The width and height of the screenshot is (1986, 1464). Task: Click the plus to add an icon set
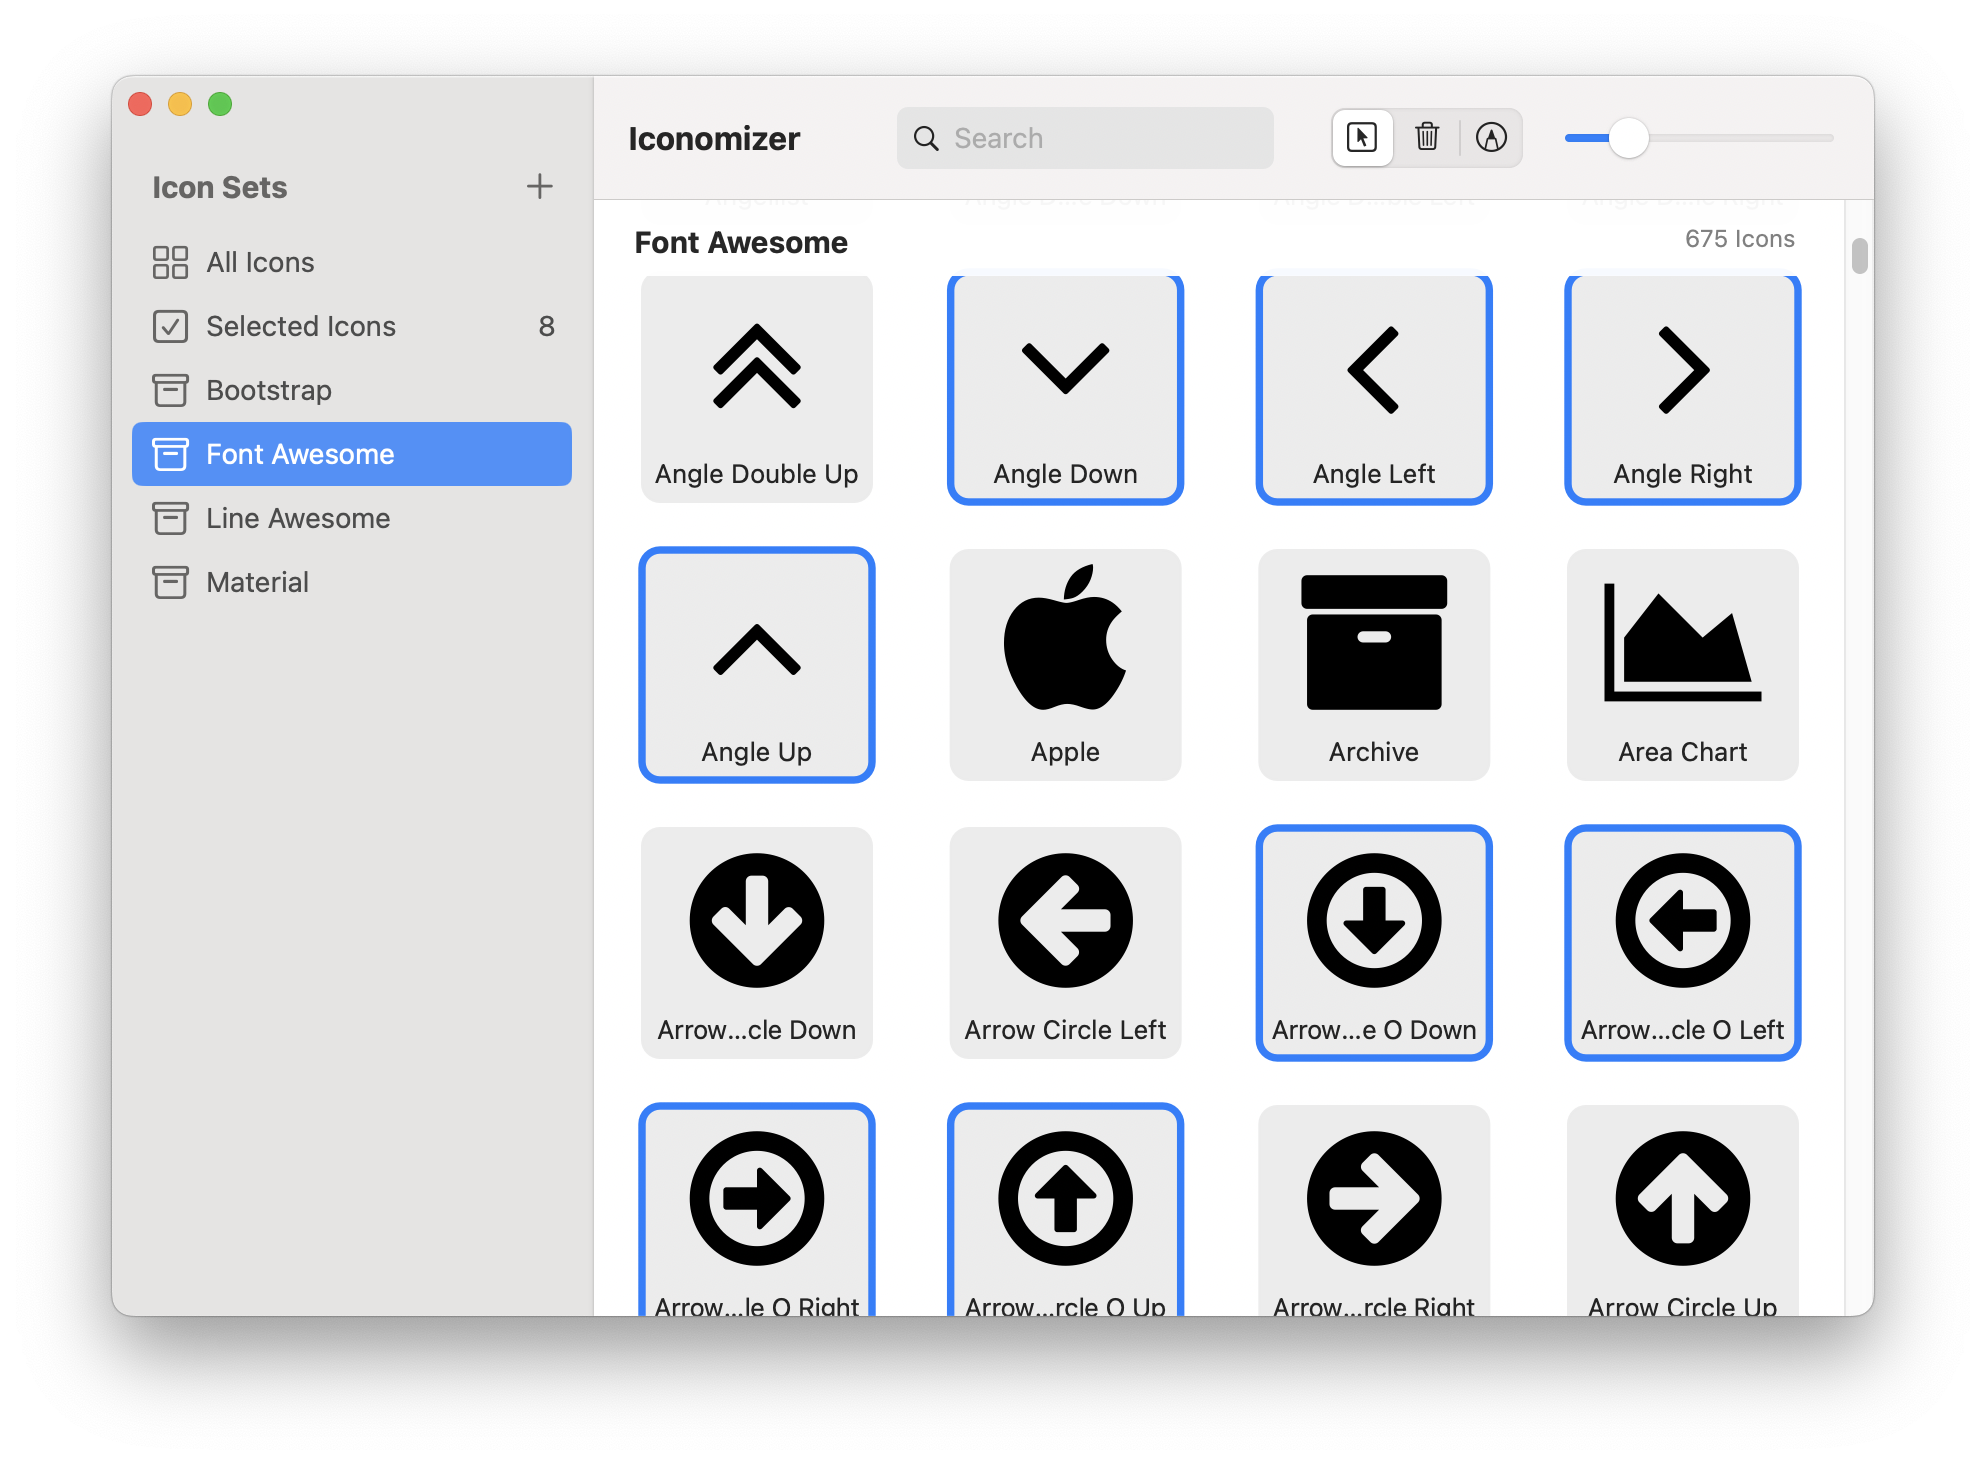[539, 186]
